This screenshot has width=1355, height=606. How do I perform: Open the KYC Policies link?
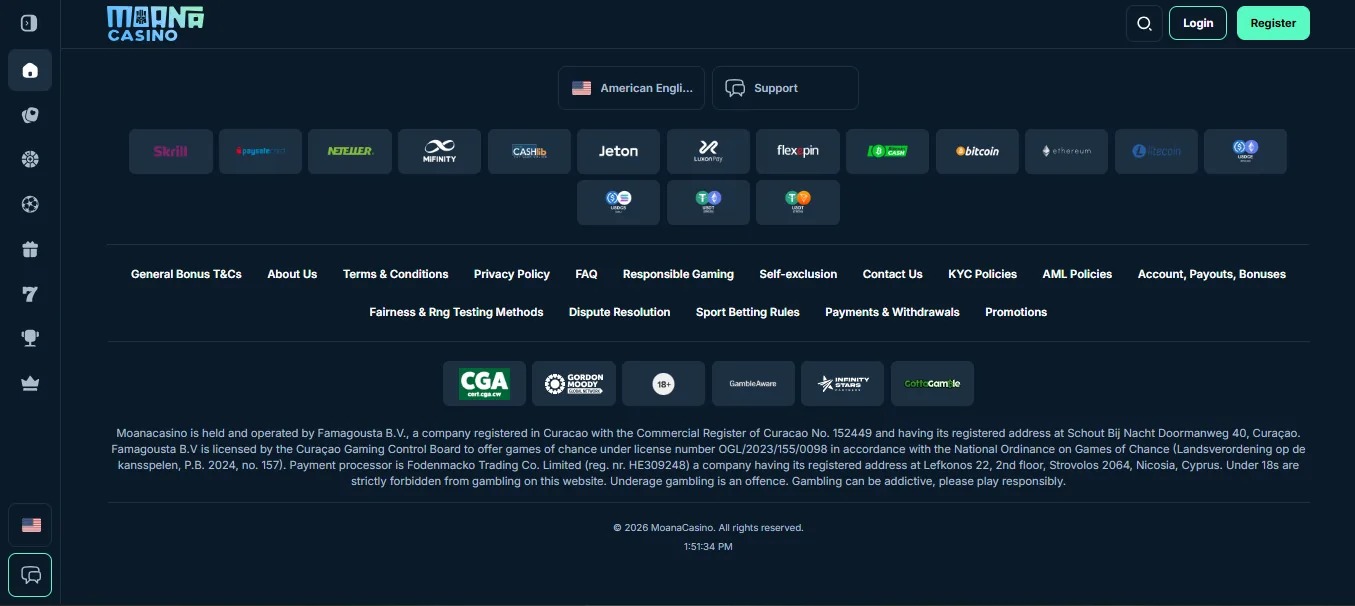point(982,274)
